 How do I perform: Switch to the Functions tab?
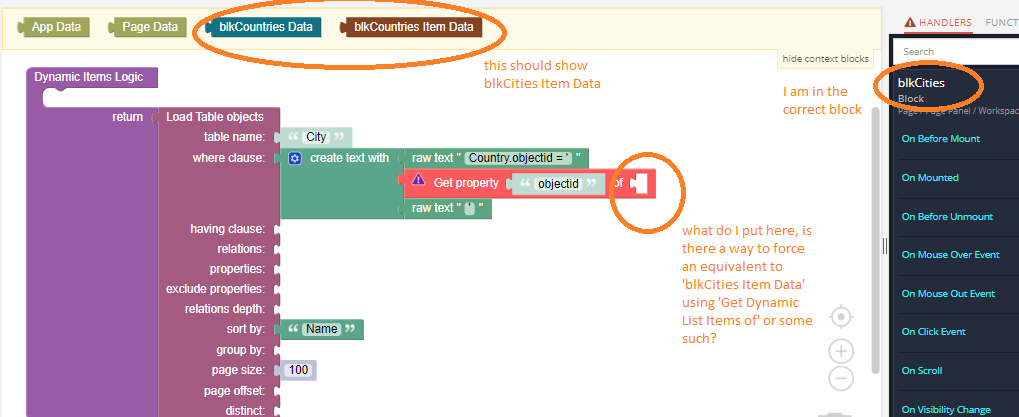(x=1001, y=21)
